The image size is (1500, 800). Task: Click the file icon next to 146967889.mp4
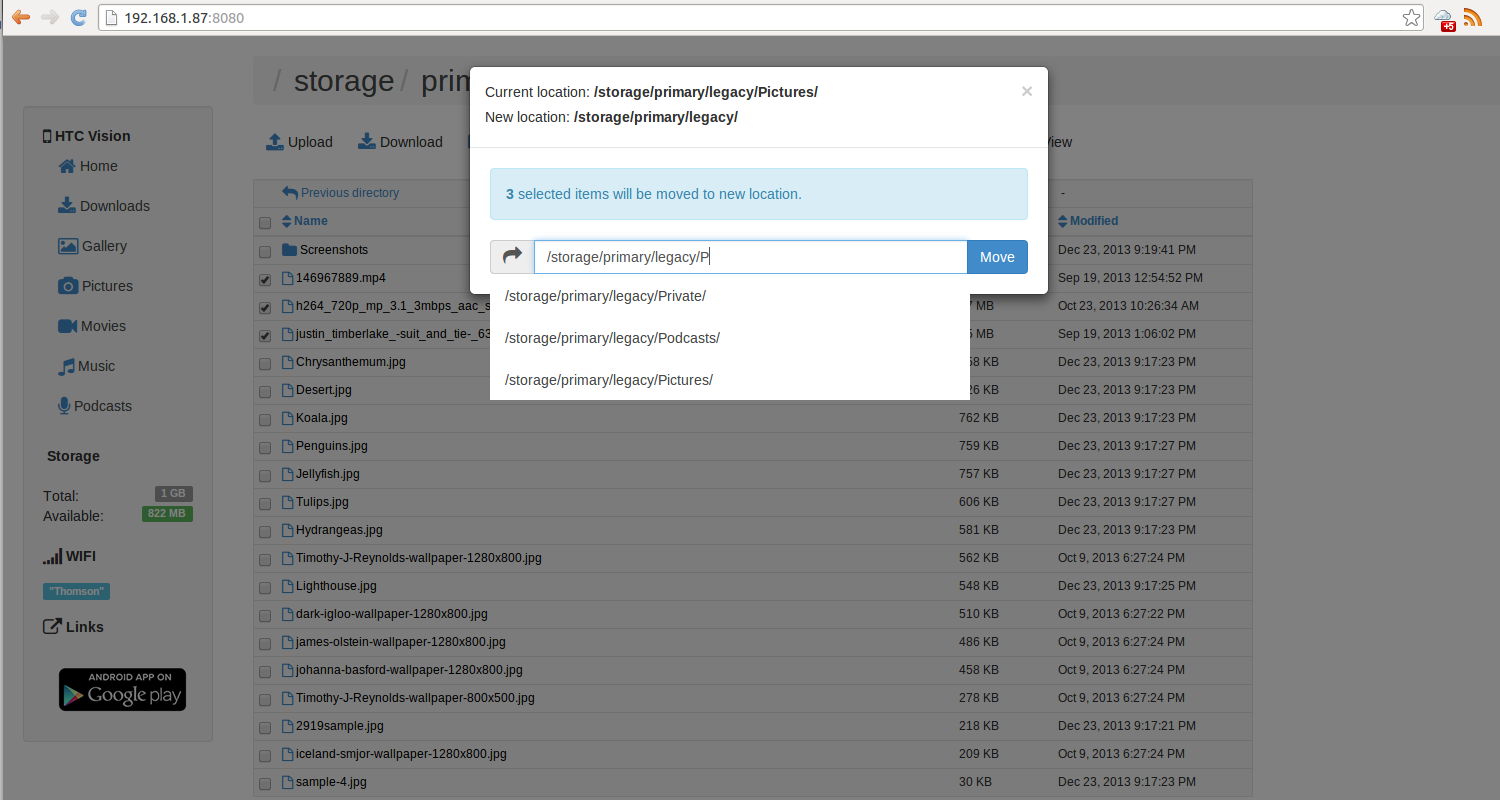click(288, 278)
